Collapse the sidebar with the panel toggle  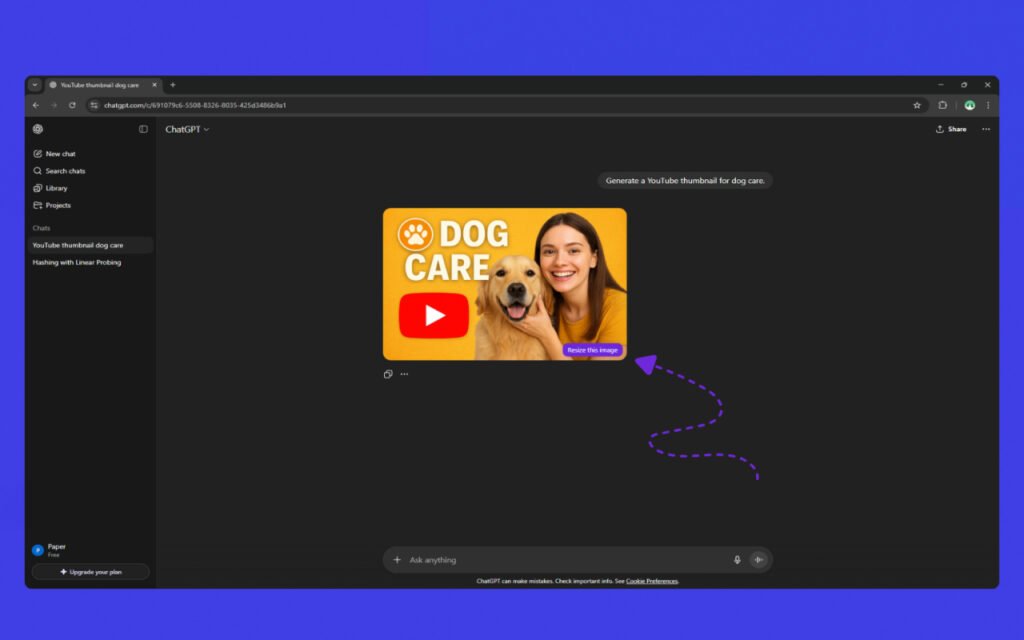point(143,129)
